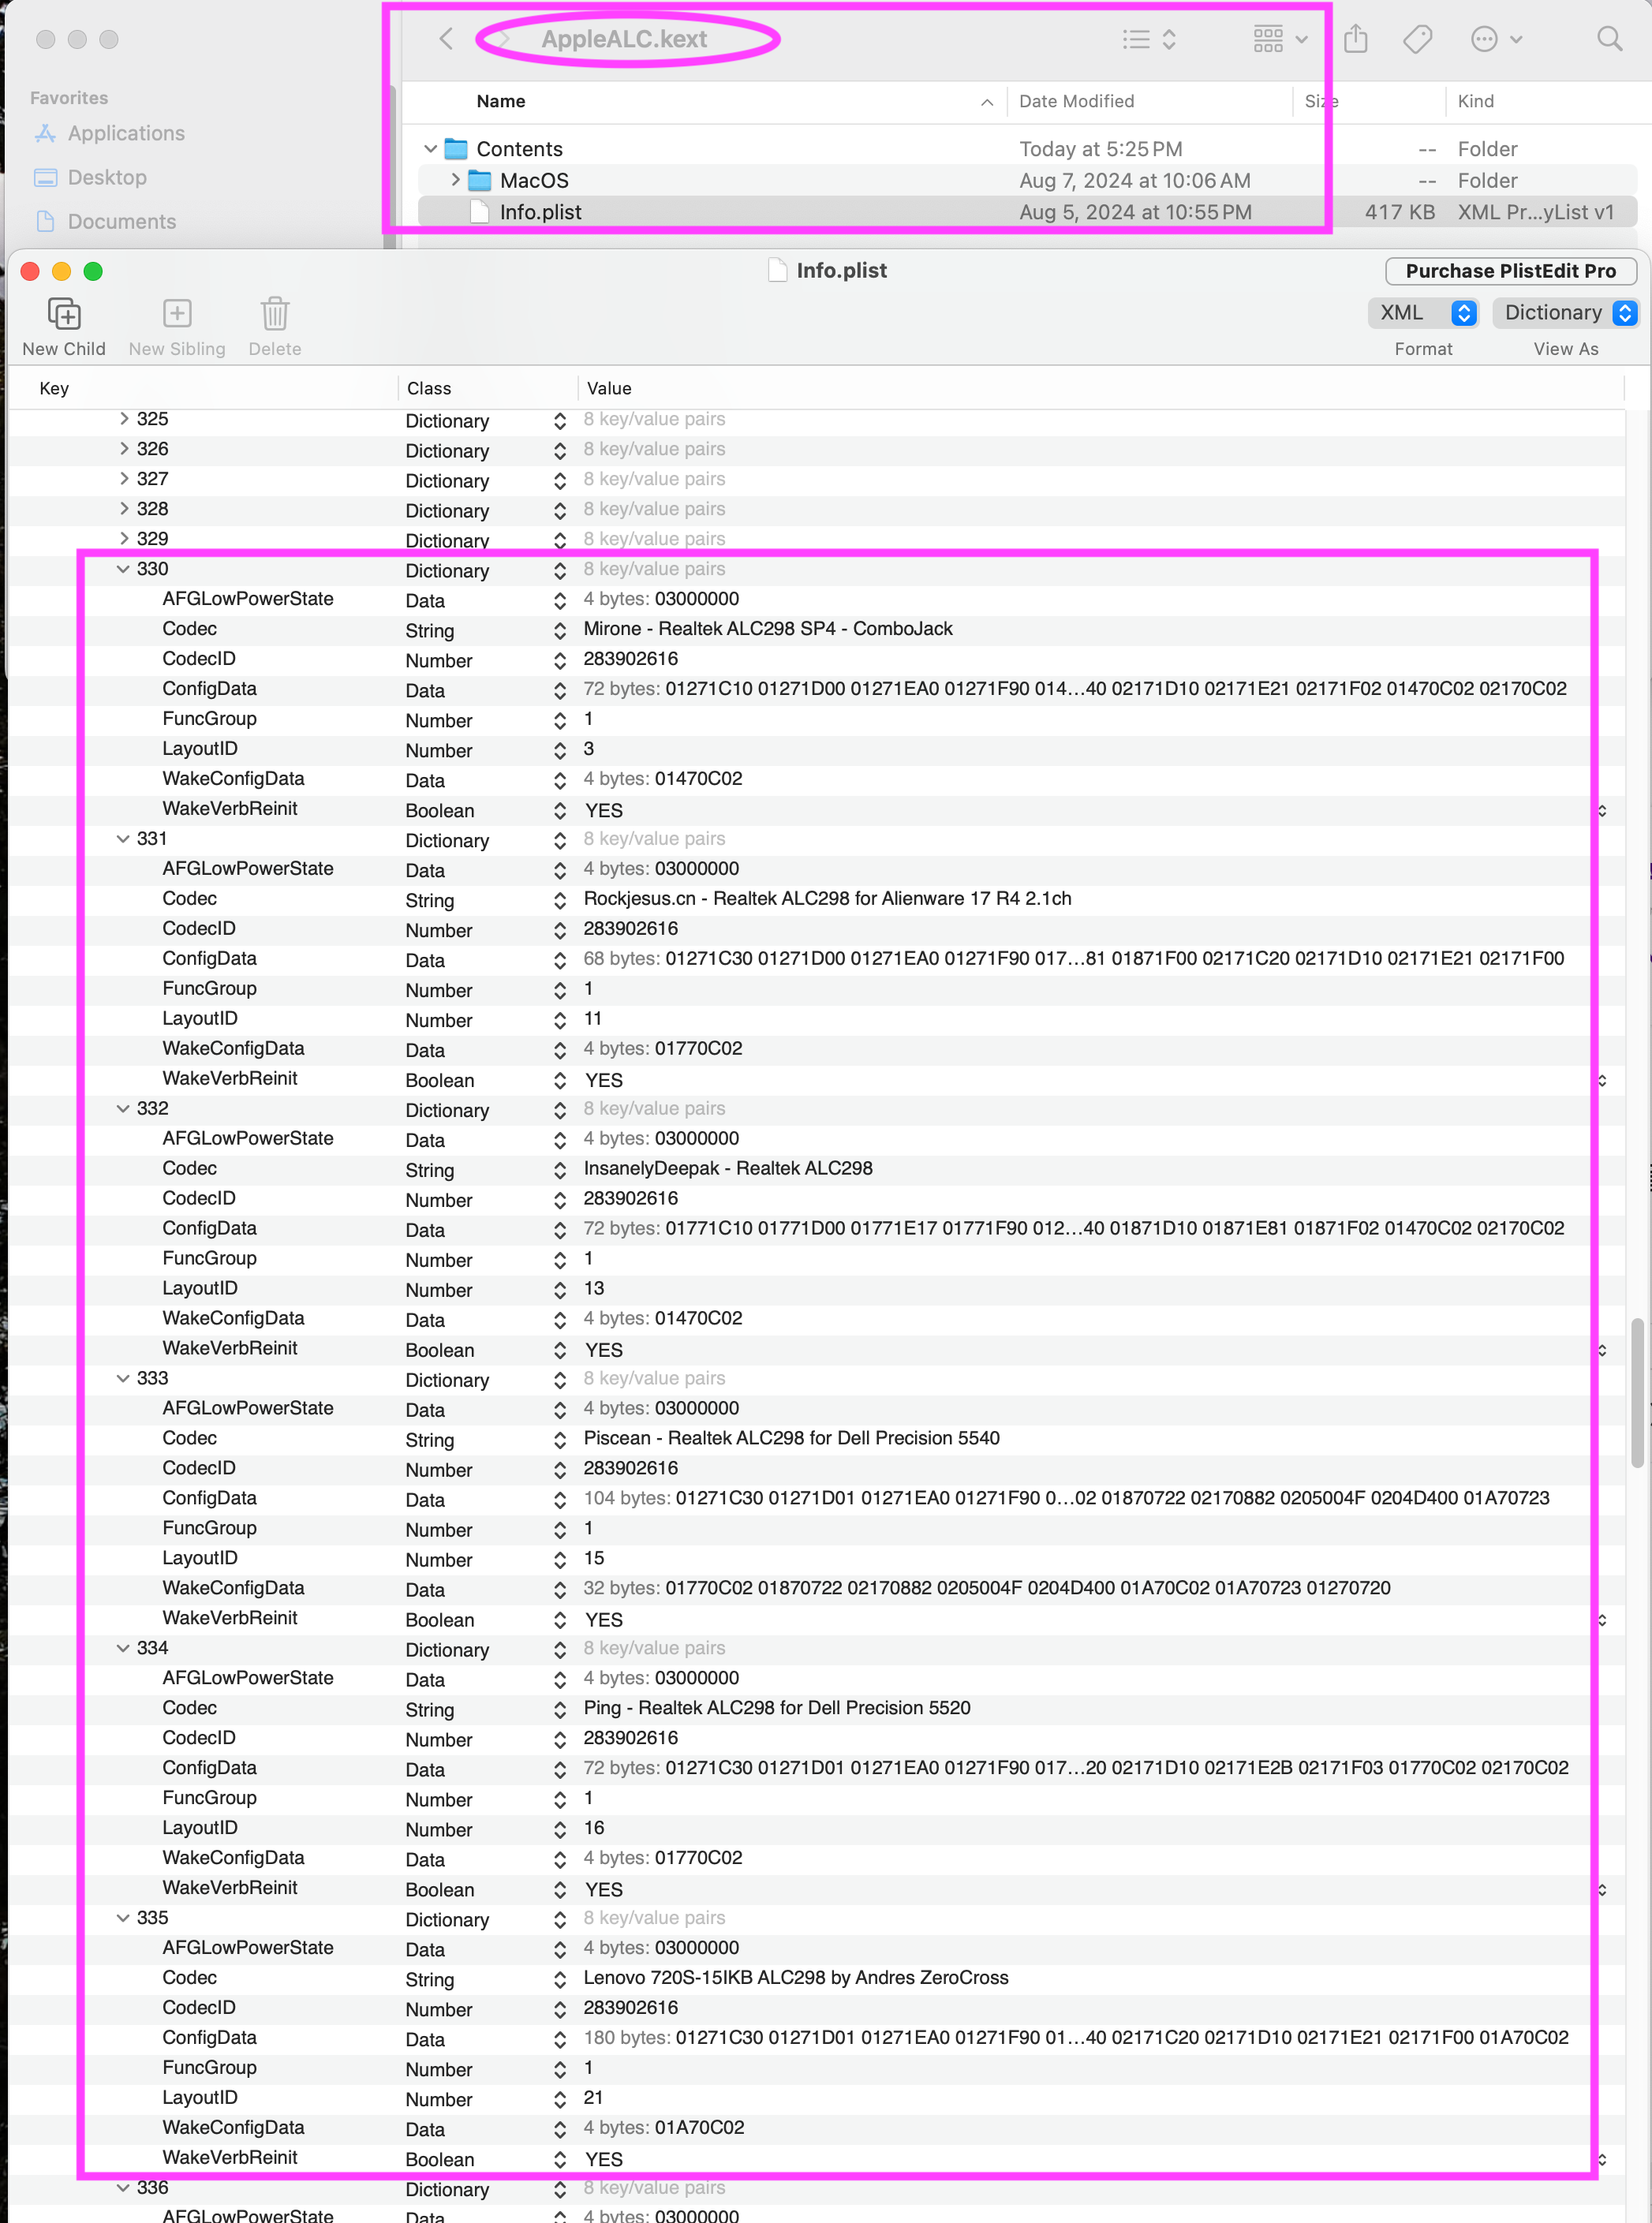The width and height of the screenshot is (1652, 2223).
Task: Select LayoutID value 13 in entry 332
Action: 594,1288
